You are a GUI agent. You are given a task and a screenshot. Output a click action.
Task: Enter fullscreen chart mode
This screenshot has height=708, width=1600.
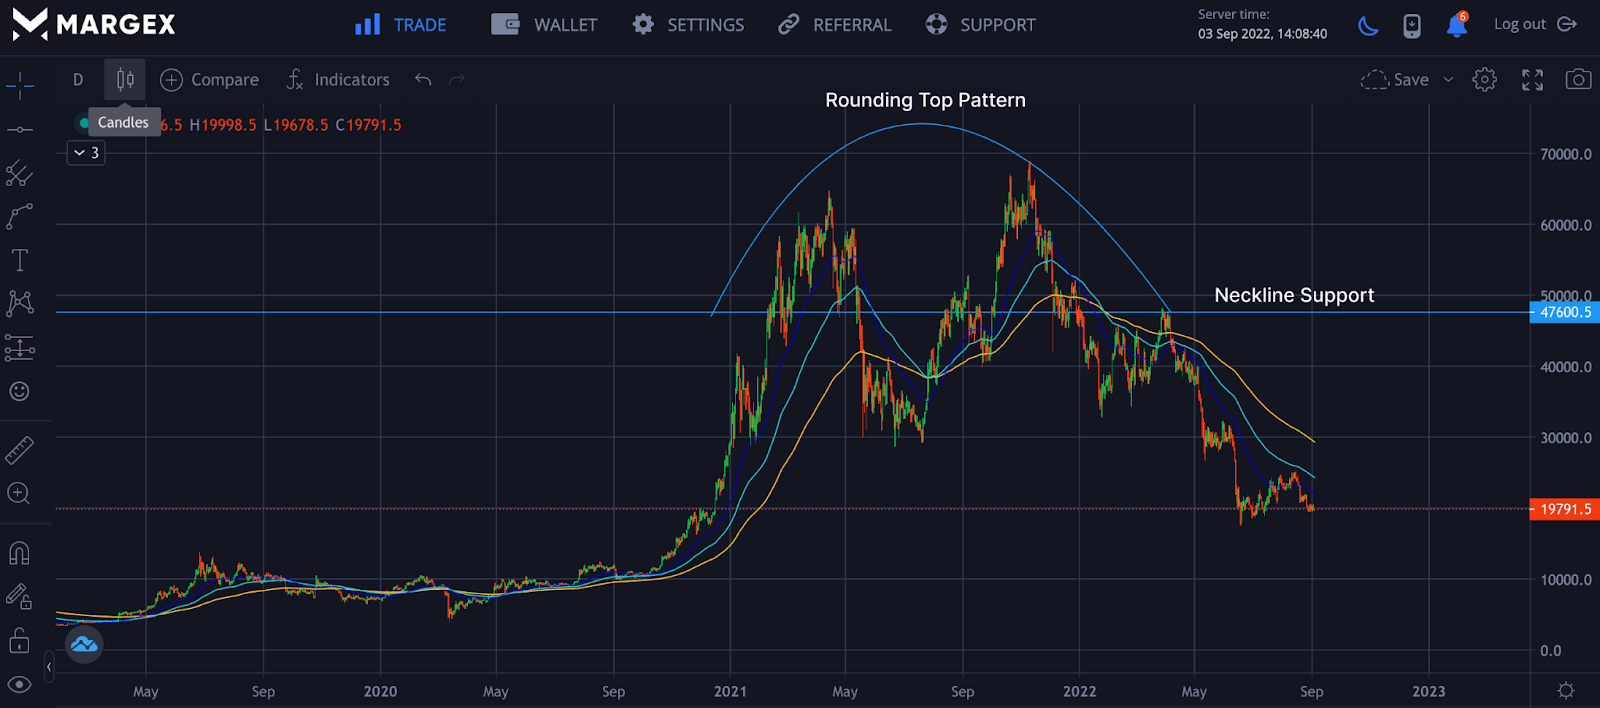click(x=1532, y=80)
